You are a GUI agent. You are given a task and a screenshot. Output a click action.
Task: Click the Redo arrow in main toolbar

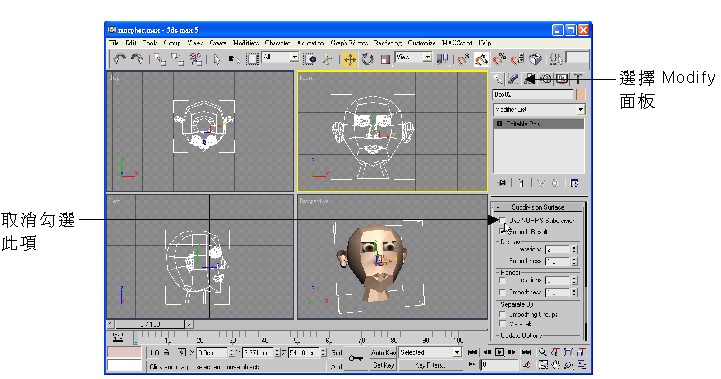(x=137, y=59)
